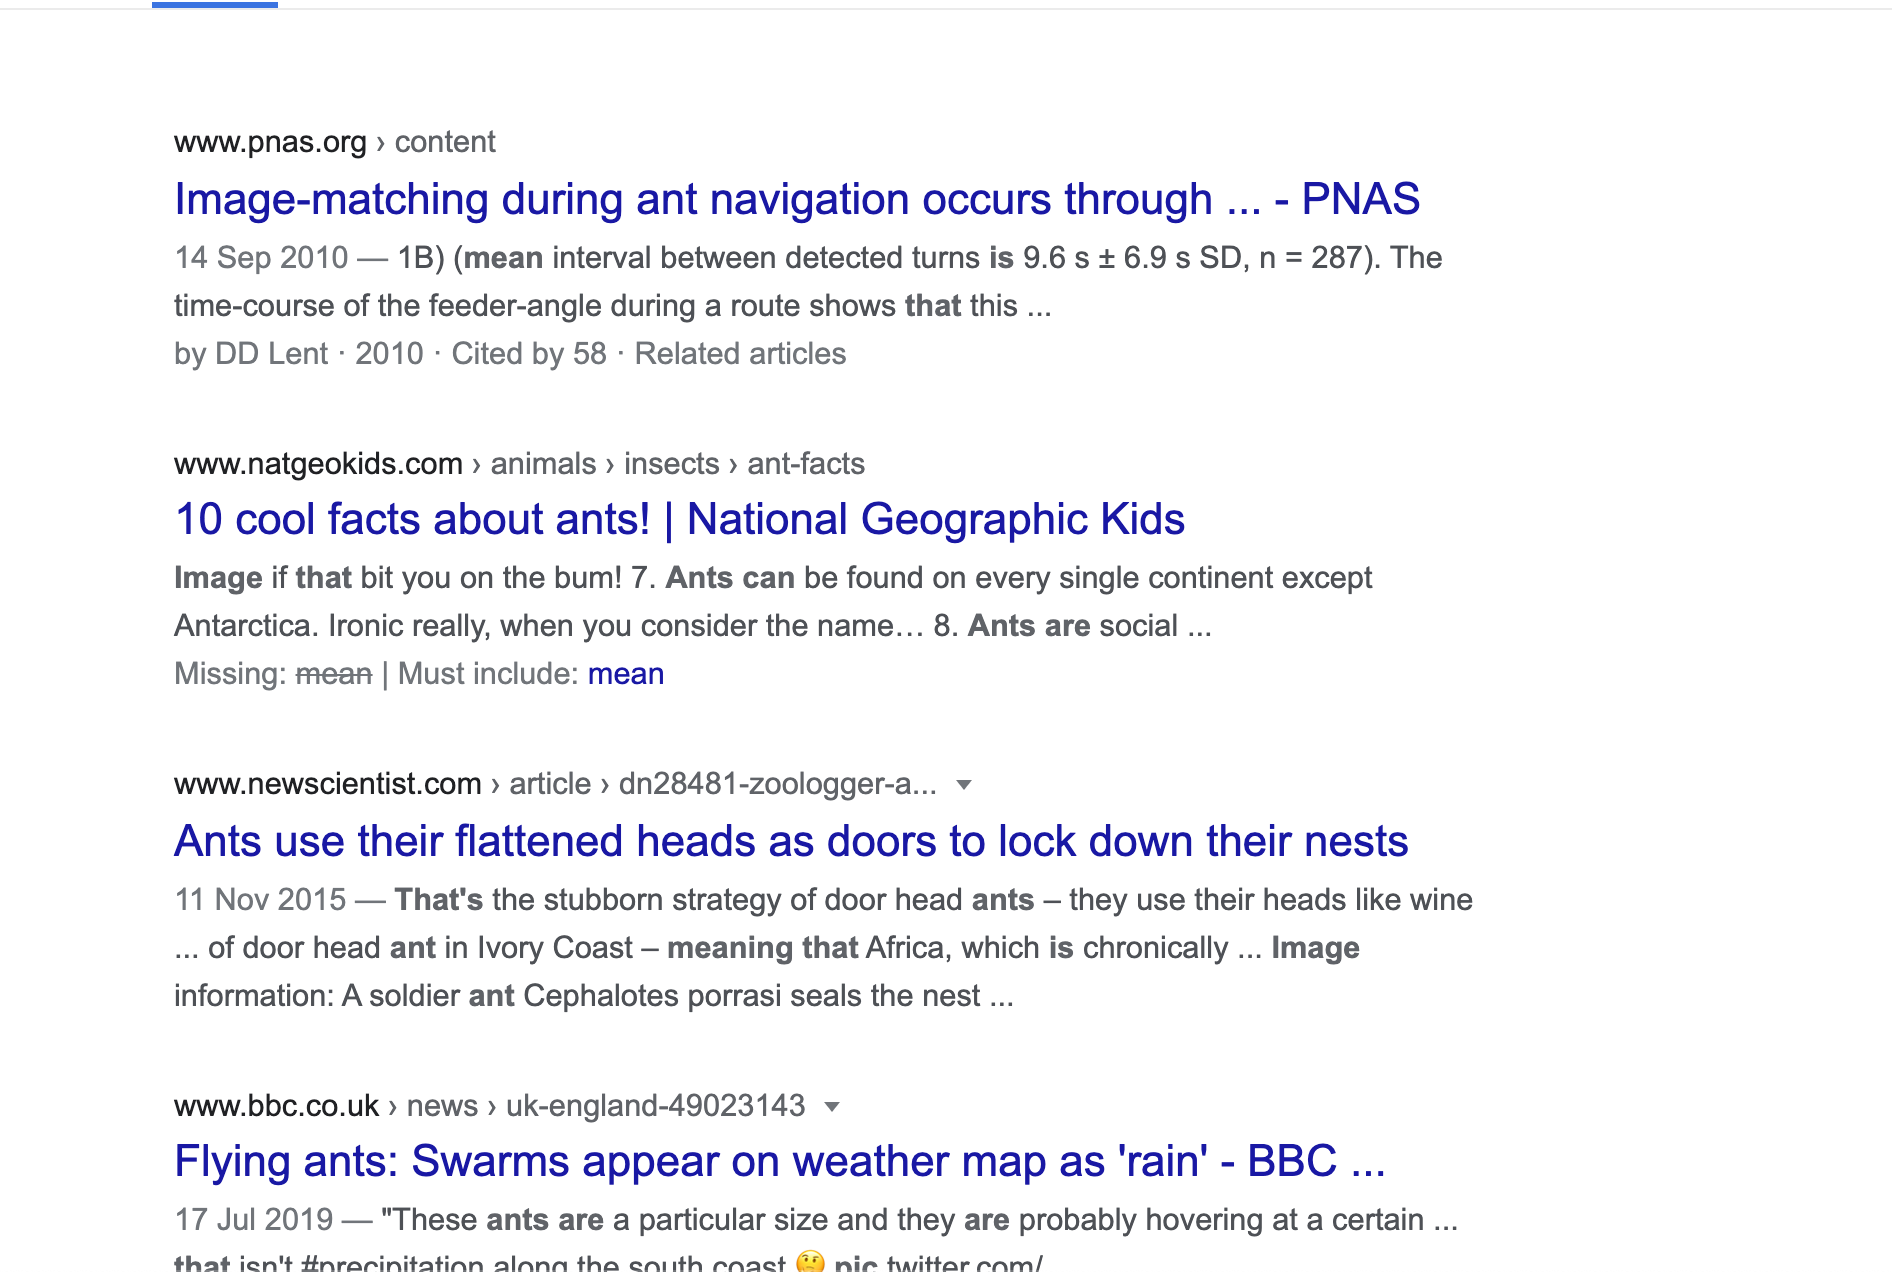Image resolution: width=1892 pixels, height=1272 pixels.
Task: Open 'Ants use their flattened heads' article
Action: (791, 841)
